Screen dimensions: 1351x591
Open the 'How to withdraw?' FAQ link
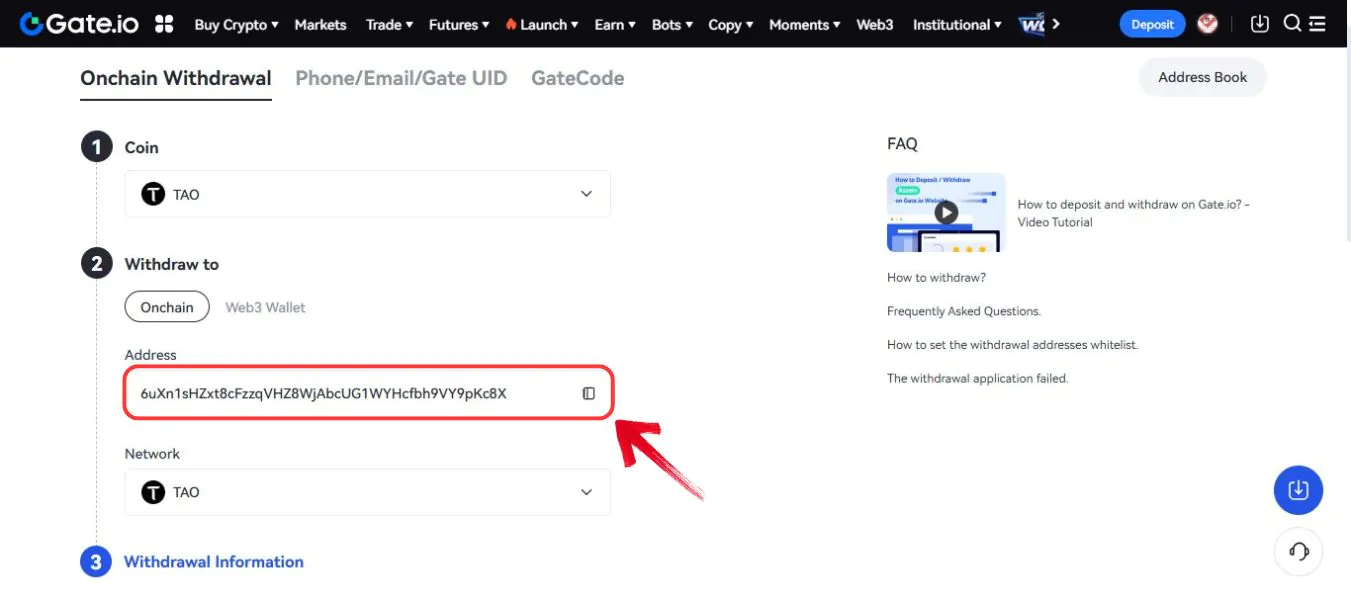pos(936,277)
